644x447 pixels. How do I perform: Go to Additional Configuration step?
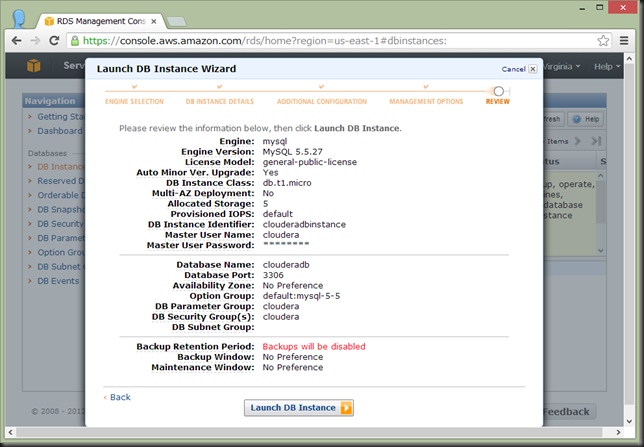pos(322,101)
